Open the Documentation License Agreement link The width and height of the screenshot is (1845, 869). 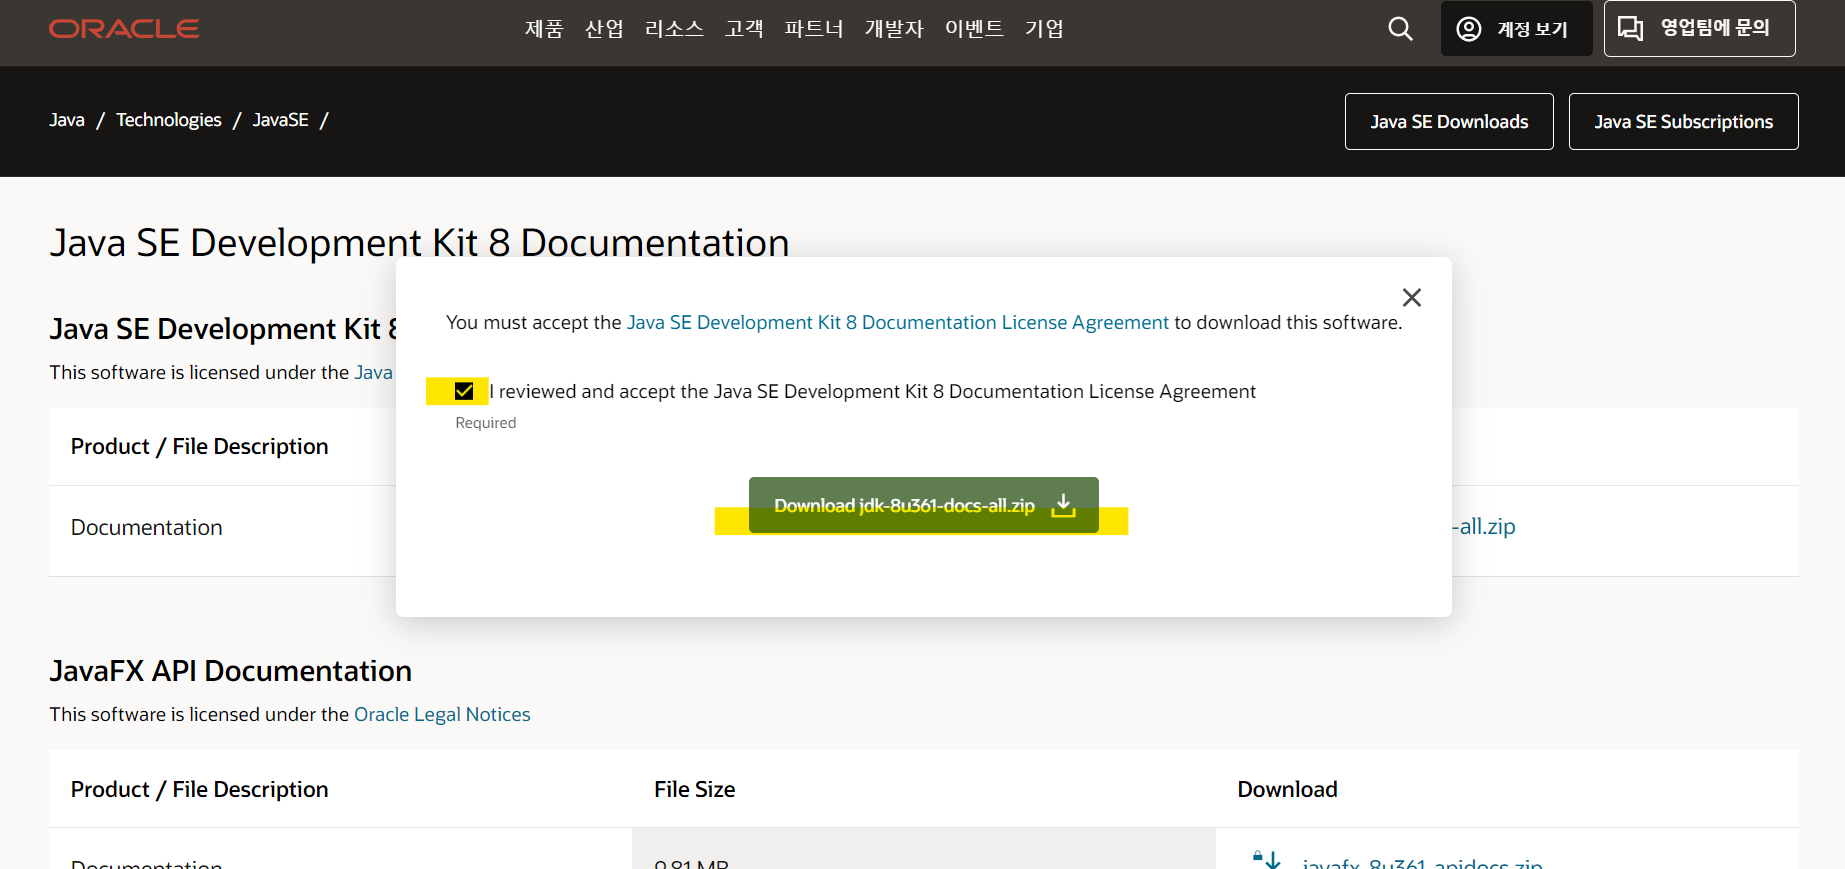(x=897, y=322)
